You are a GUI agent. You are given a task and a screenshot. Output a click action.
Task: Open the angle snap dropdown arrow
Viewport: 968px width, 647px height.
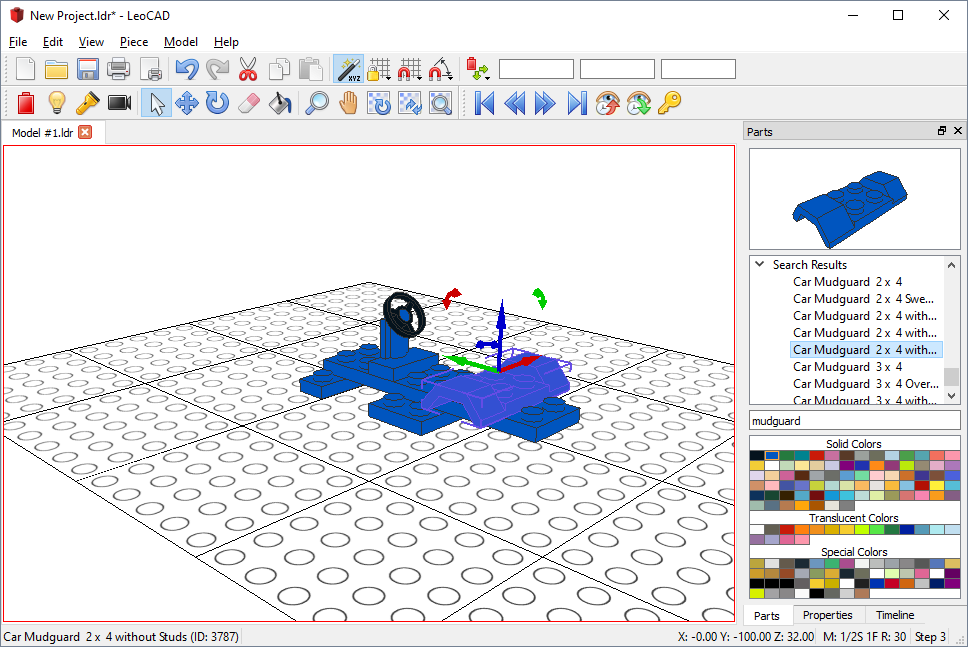[x=450, y=77]
